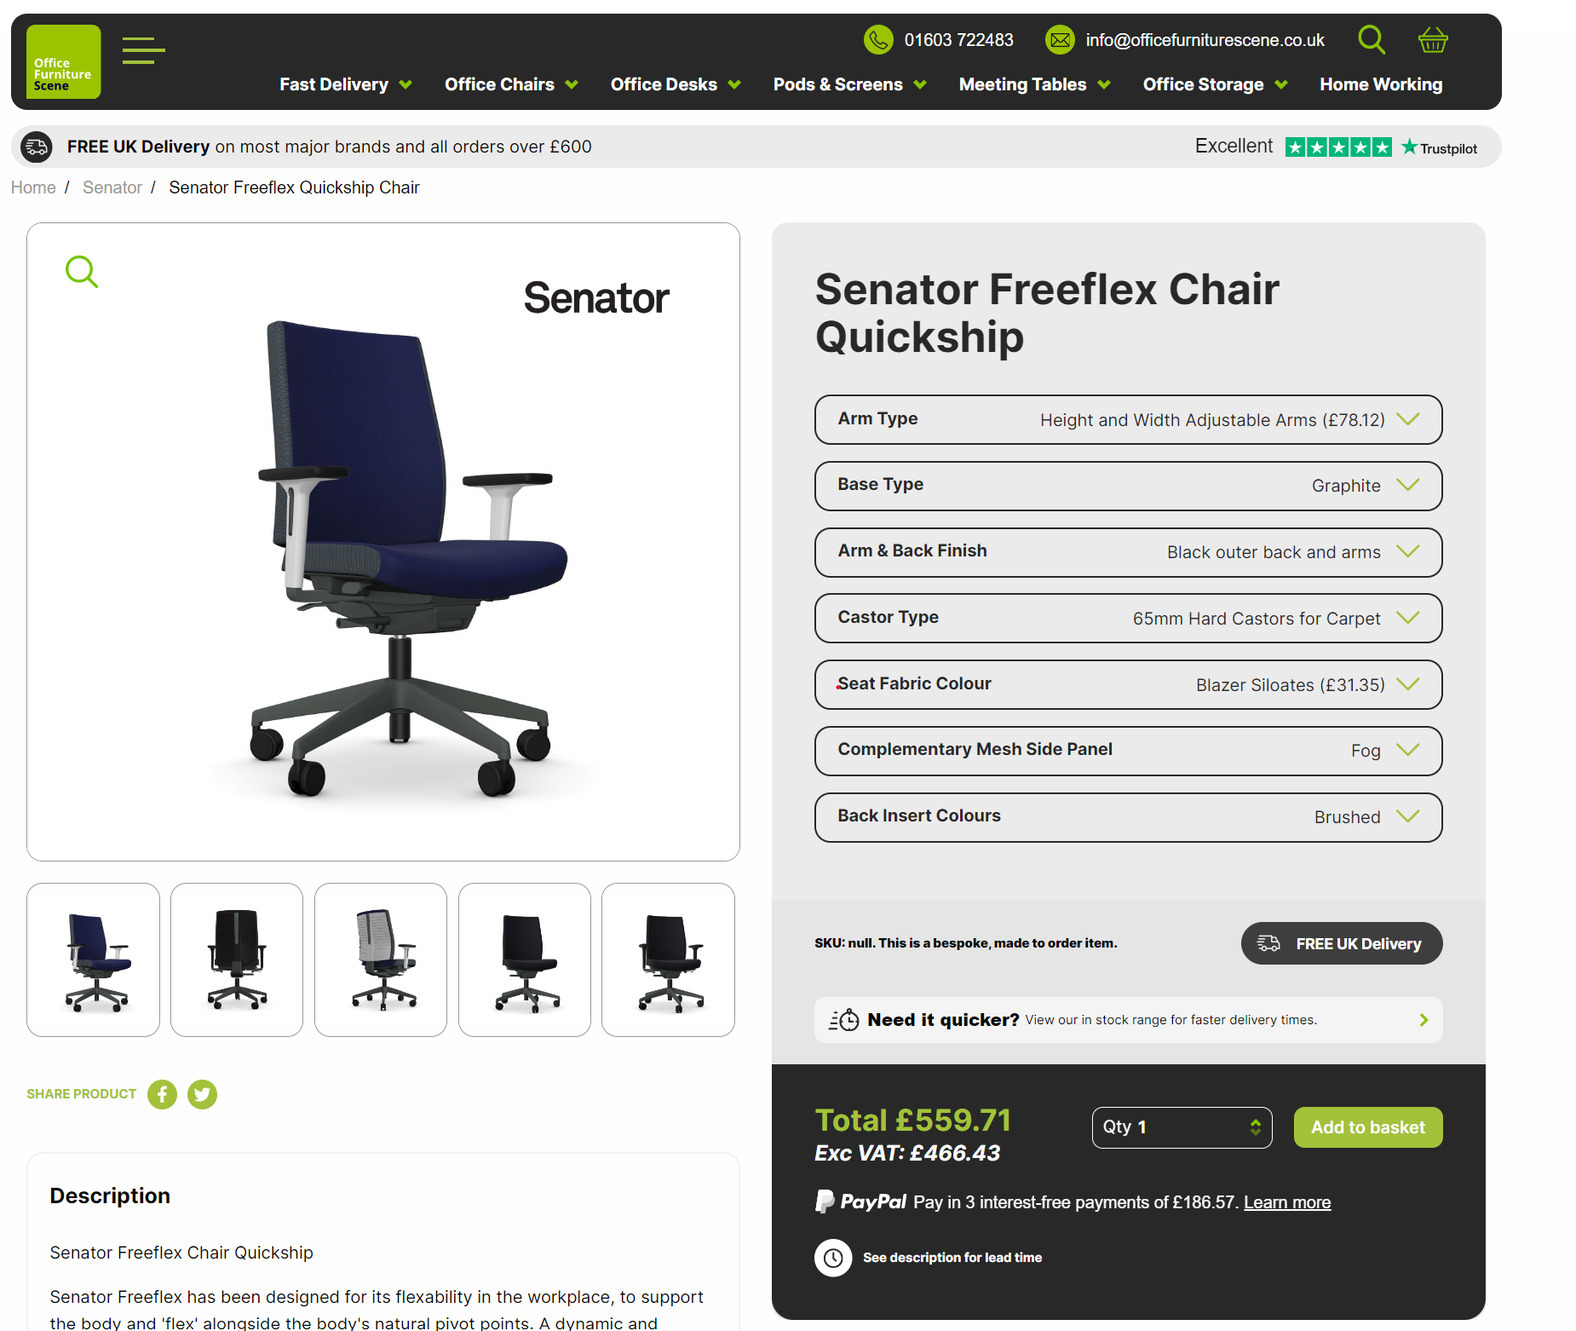
Task: Open the Meeting Tables menu
Action: 1034,85
